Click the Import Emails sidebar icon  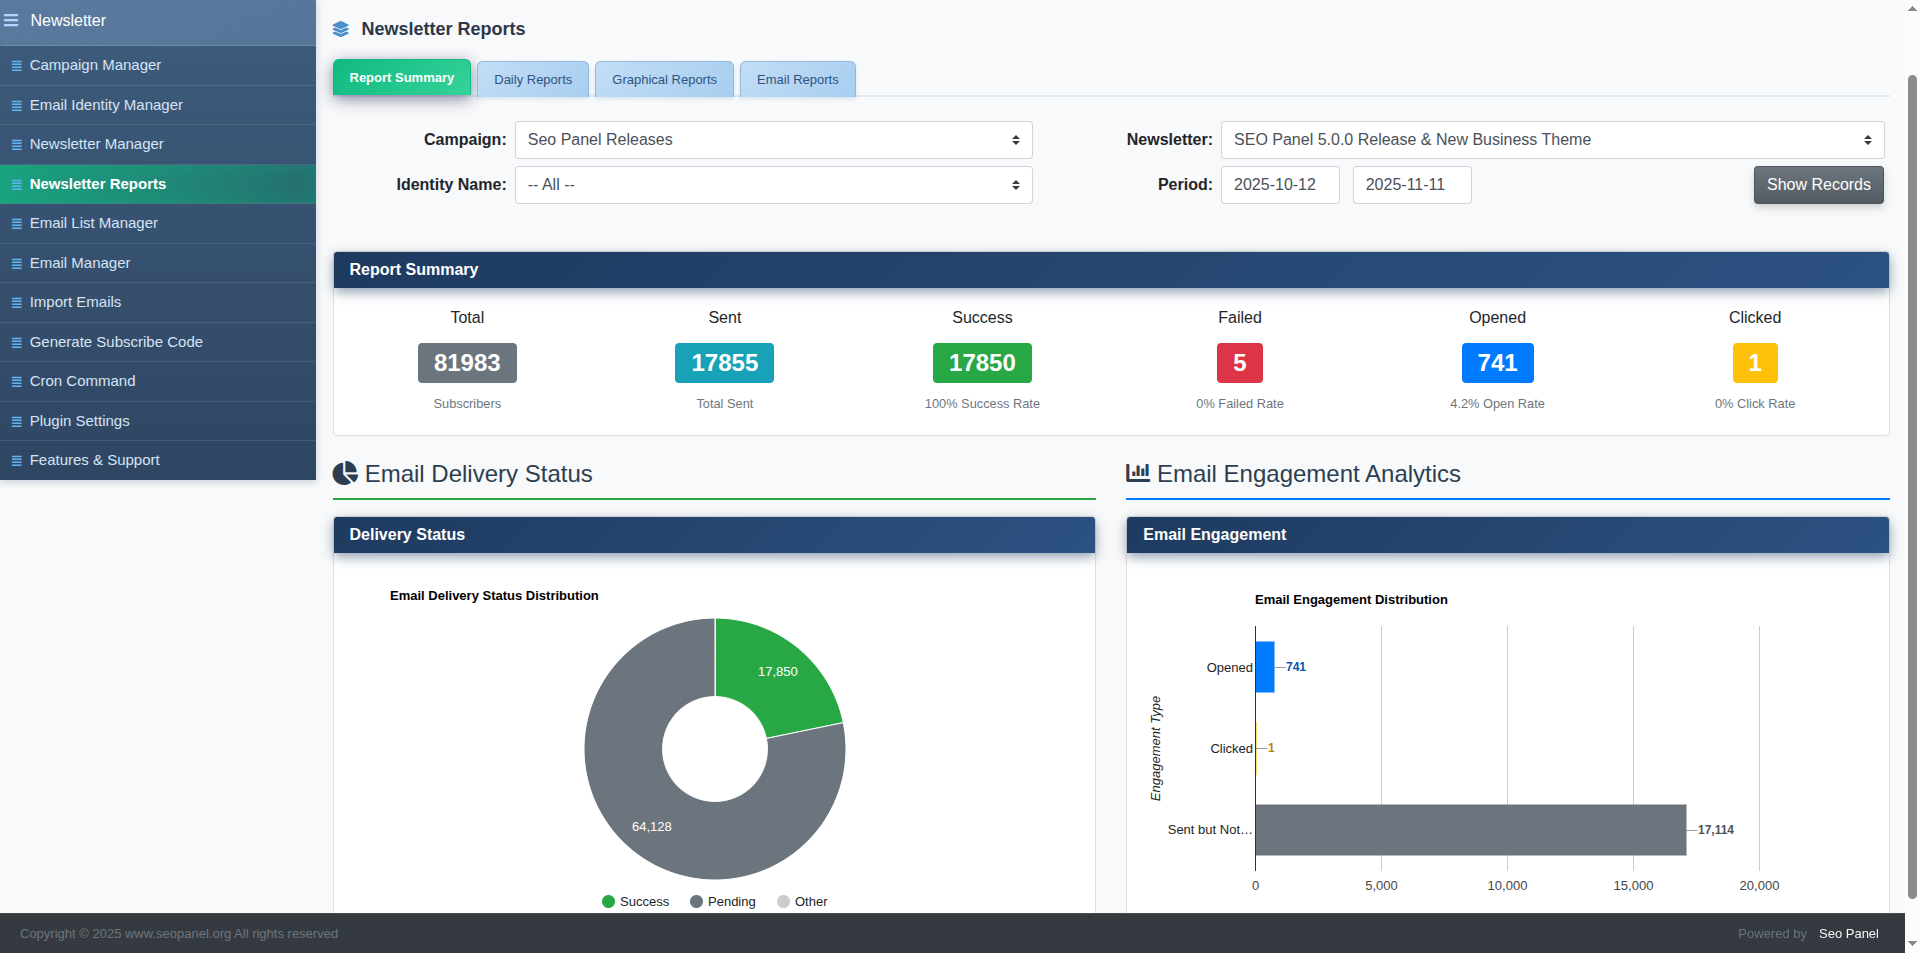click(x=15, y=302)
